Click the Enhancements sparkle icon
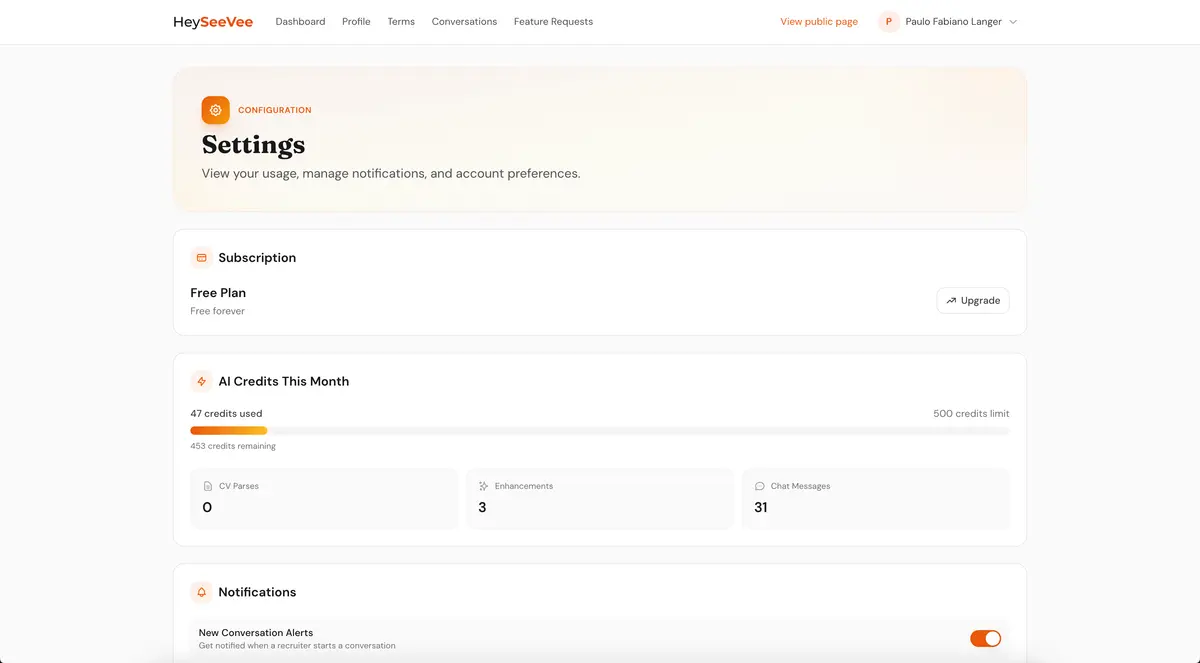 pyautogui.click(x=484, y=486)
